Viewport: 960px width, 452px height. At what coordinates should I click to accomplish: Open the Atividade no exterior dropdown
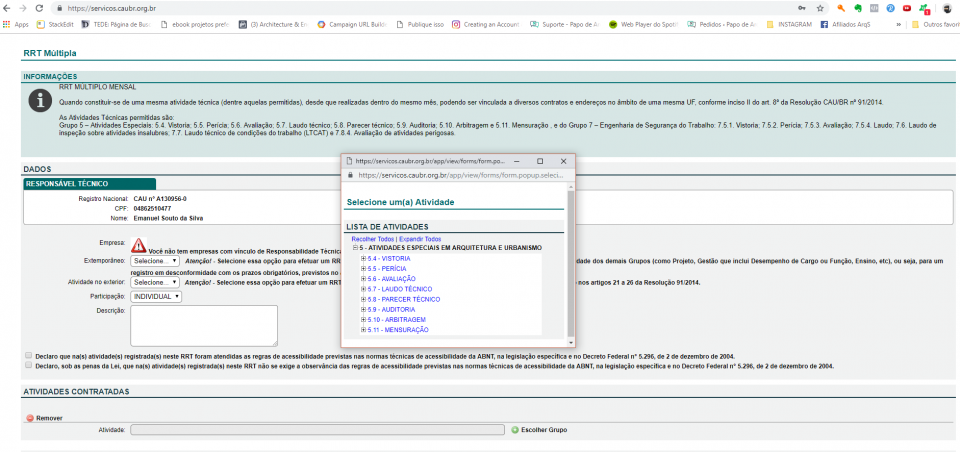[154, 282]
